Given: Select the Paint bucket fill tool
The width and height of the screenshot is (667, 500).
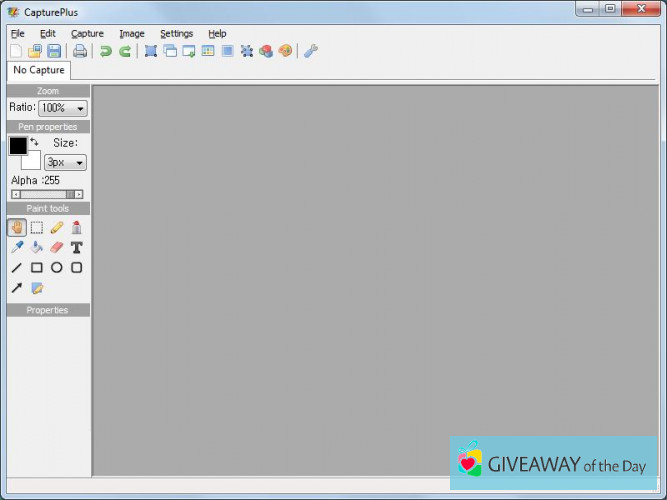Looking at the screenshot, I should 37,248.
